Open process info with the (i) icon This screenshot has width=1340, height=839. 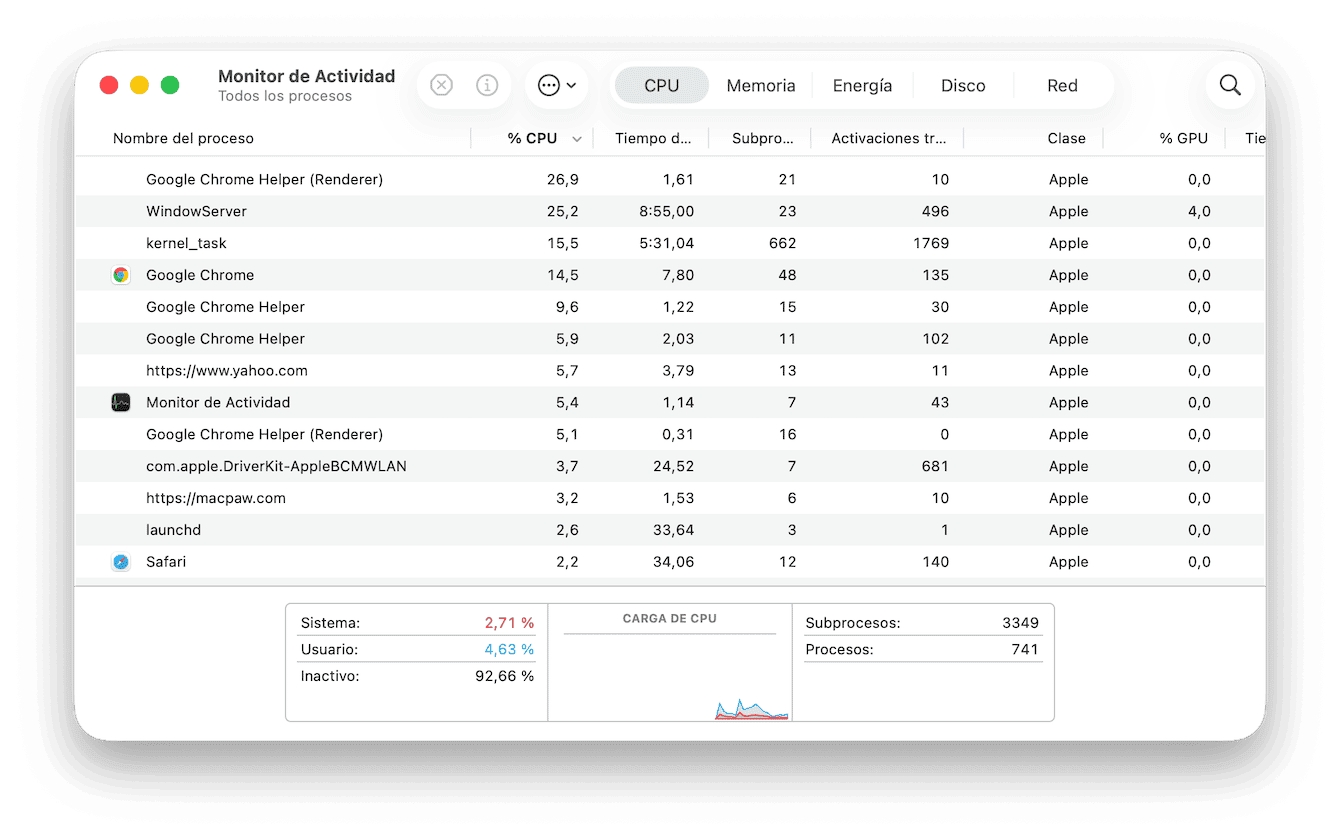(487, 85)
